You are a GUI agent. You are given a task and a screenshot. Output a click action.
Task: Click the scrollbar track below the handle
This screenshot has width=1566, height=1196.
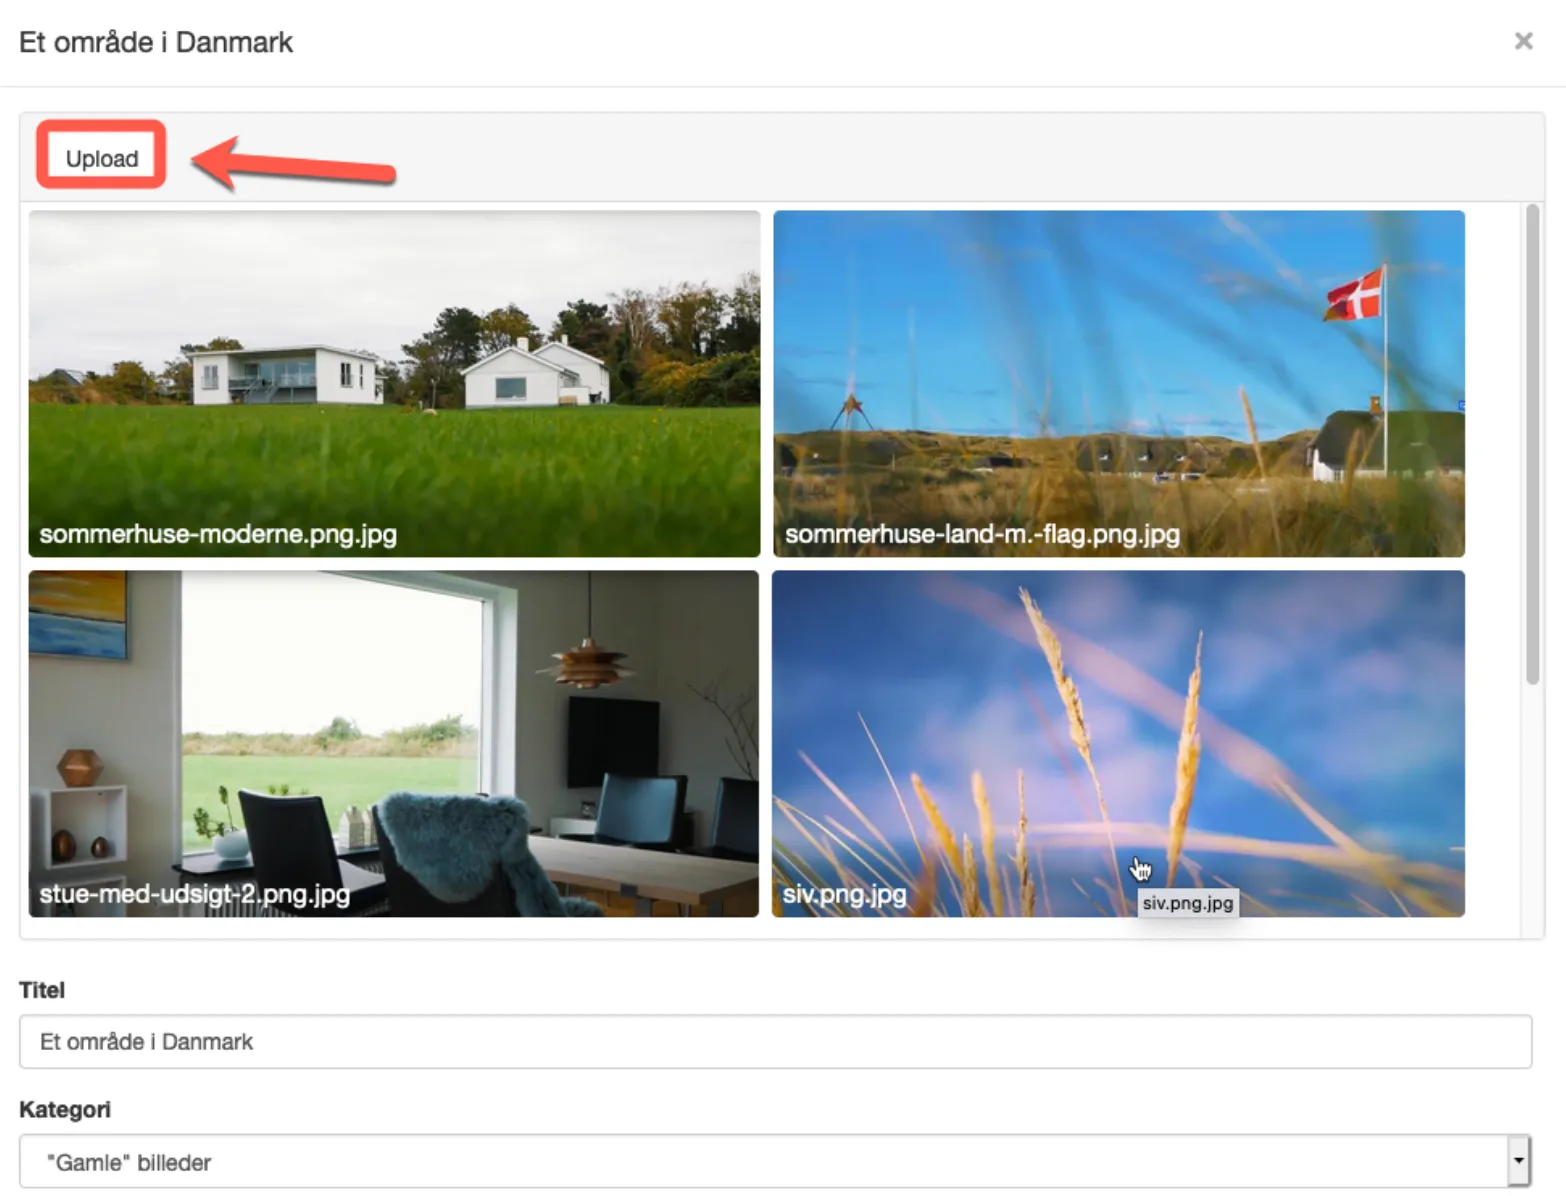coord(1532,810)
